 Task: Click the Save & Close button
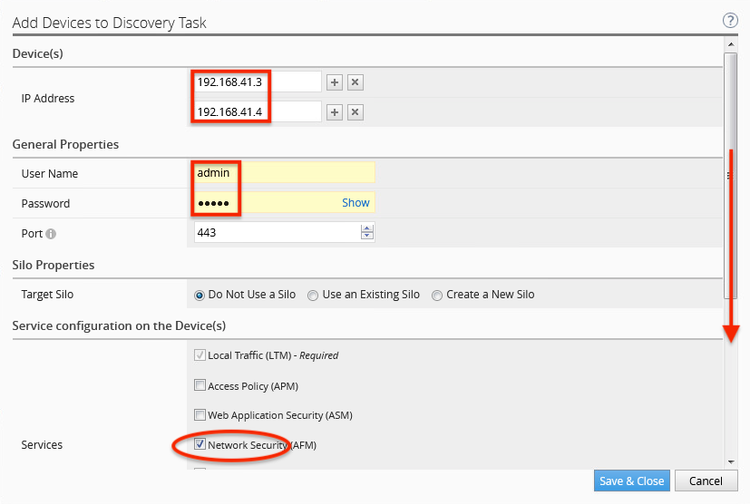pyautogui.click(x=631, y=481)
